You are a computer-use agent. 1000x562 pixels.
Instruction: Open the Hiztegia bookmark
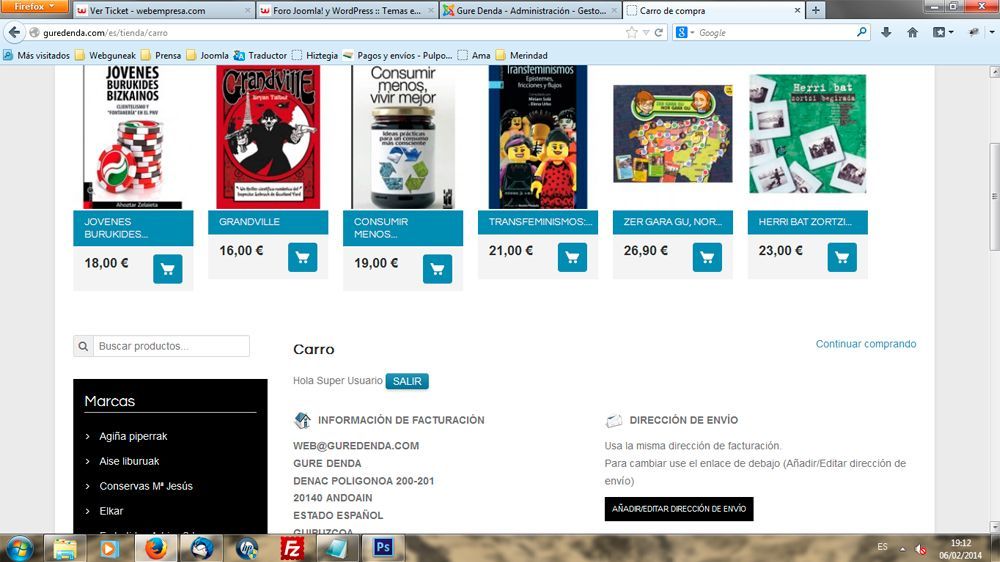(x=315, y=55)
